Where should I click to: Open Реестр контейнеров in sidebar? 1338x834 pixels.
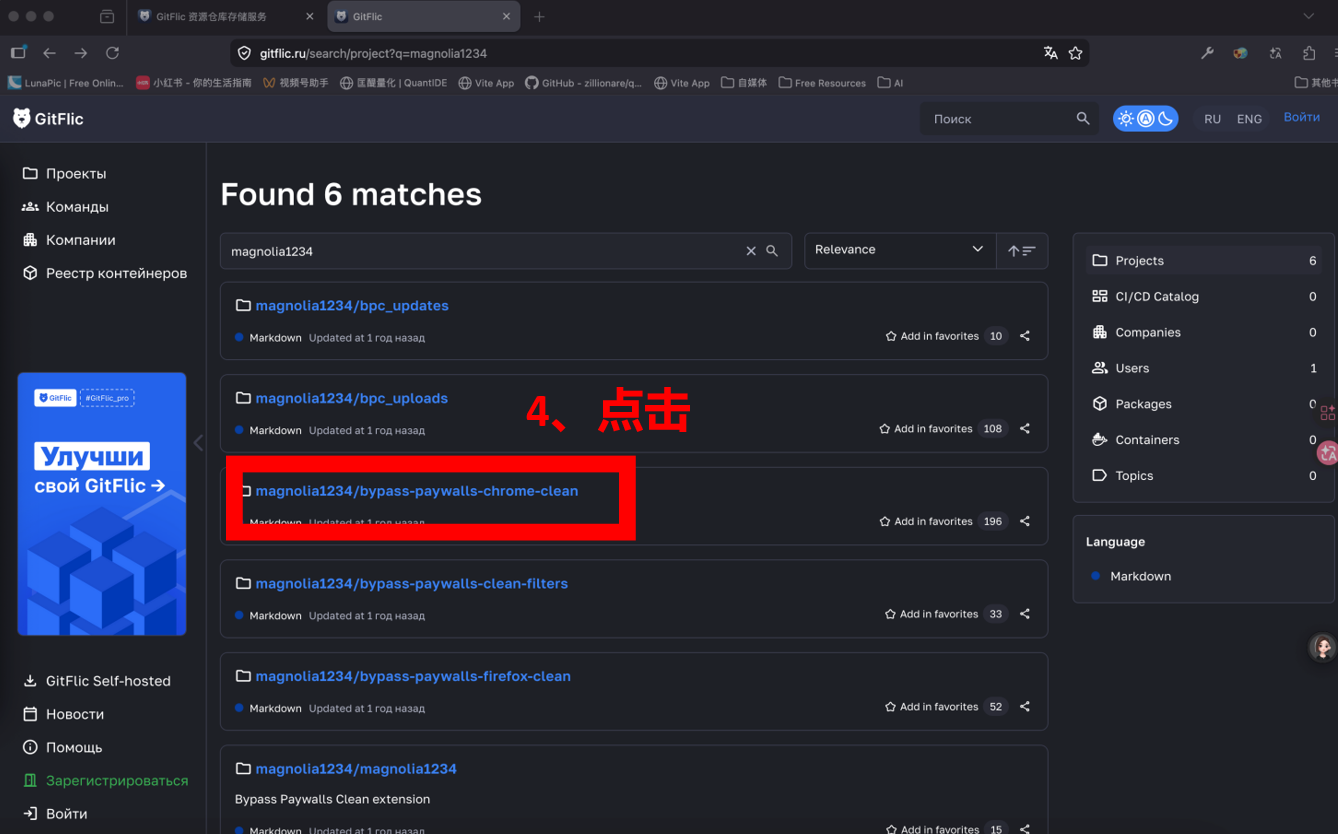click(104, 273)
